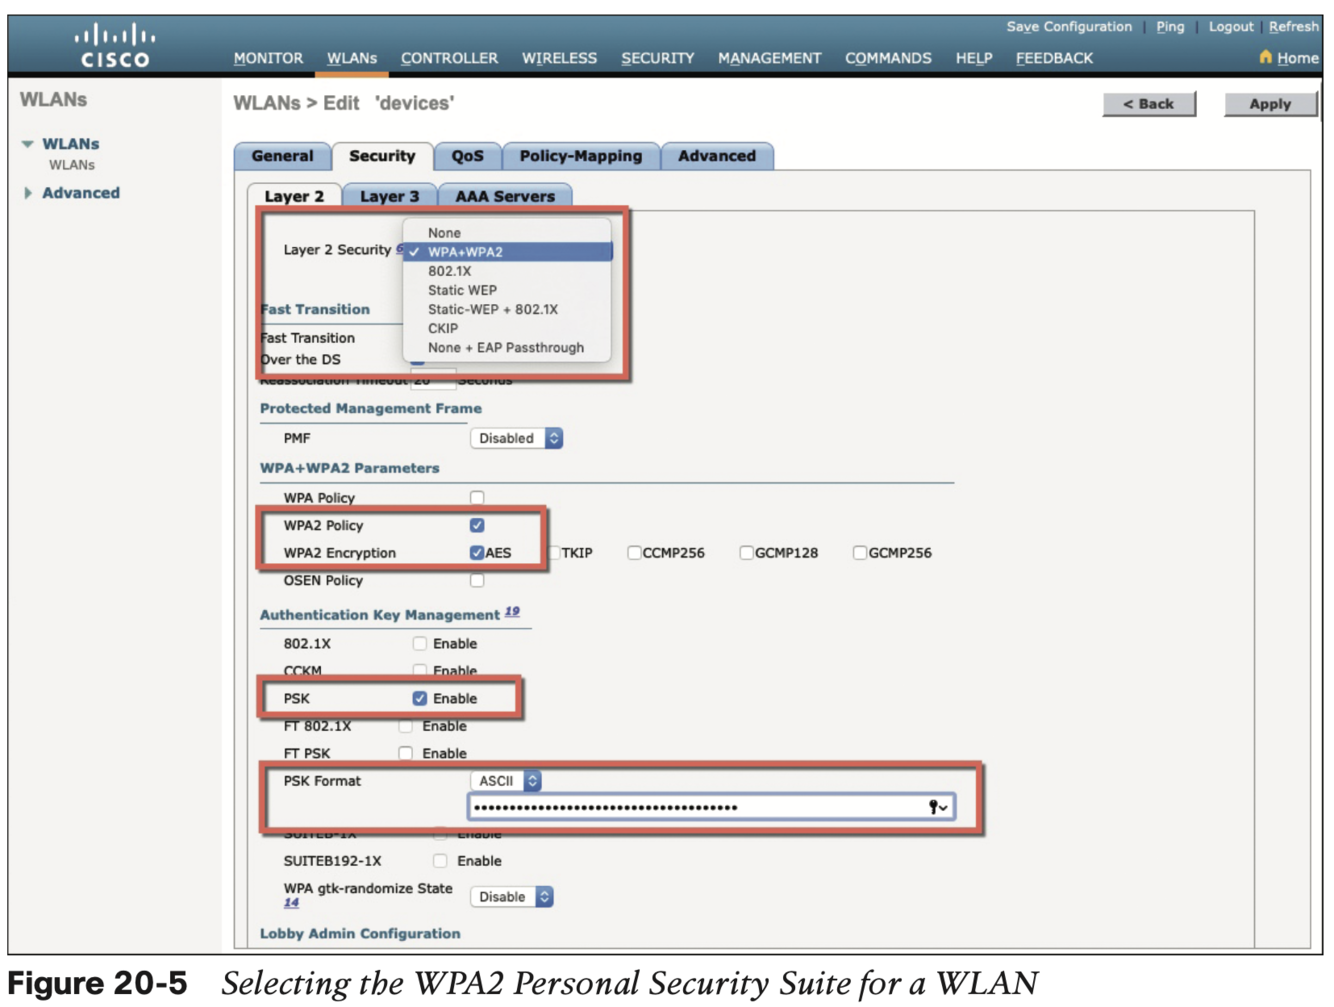Image resolution: width=1334 pixels, height=1007 pixels.
Task: Collapse the WLANs sidebar section
Action: (28, 144)
